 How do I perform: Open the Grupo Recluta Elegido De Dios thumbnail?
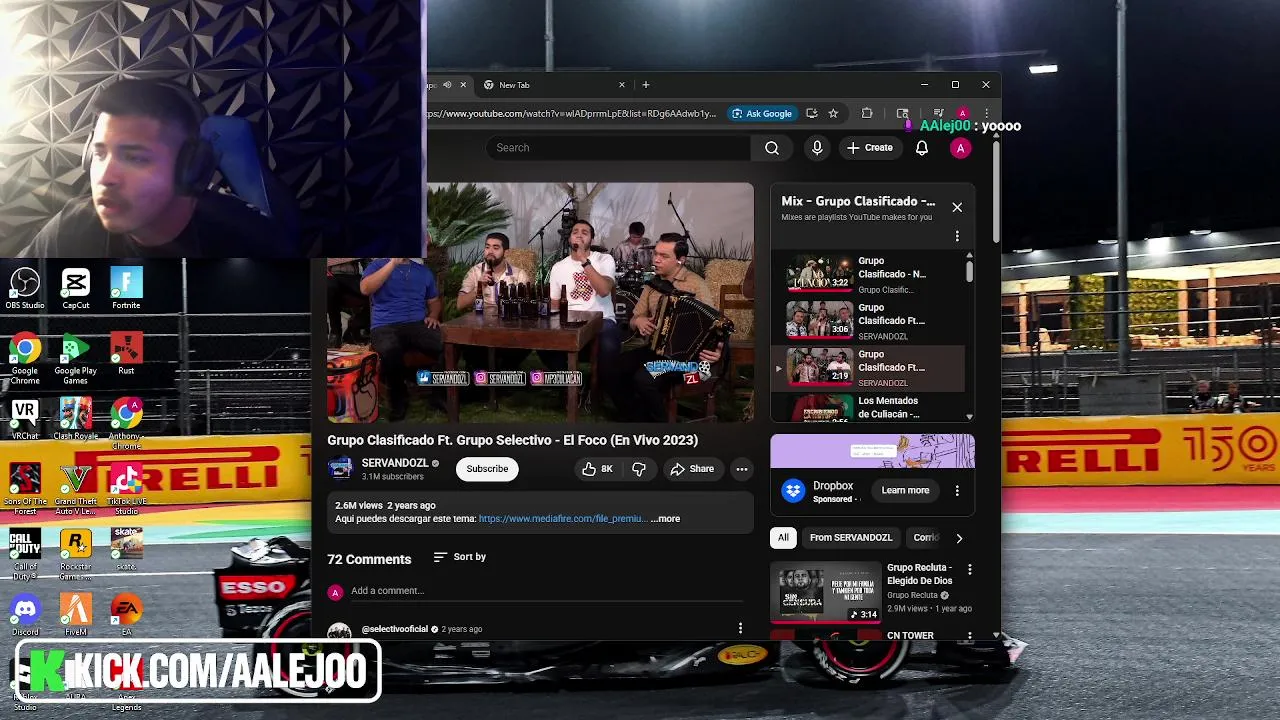pos(826,591)
